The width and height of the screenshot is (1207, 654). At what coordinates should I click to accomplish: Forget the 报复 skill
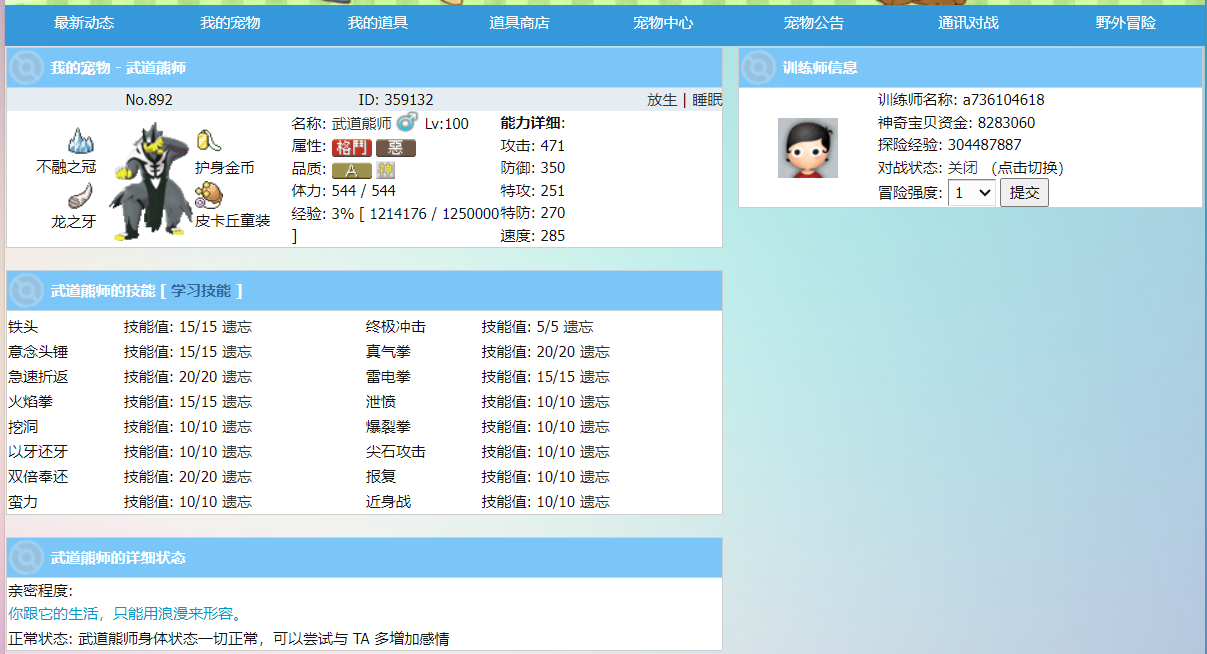point(595,477)
